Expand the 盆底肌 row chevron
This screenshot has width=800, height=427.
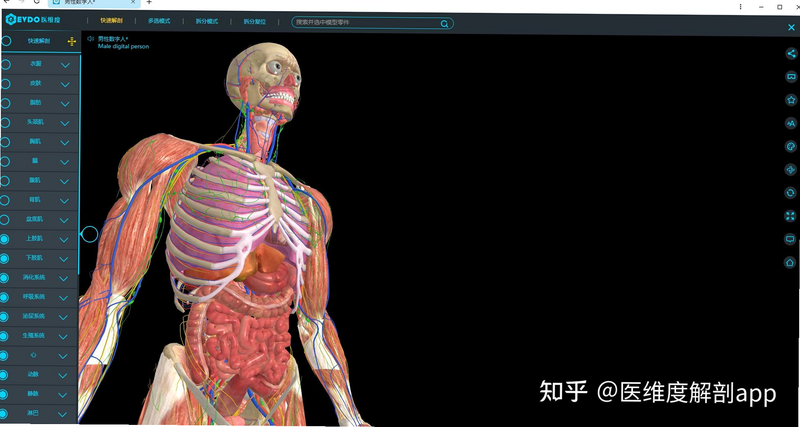(64, 220)
